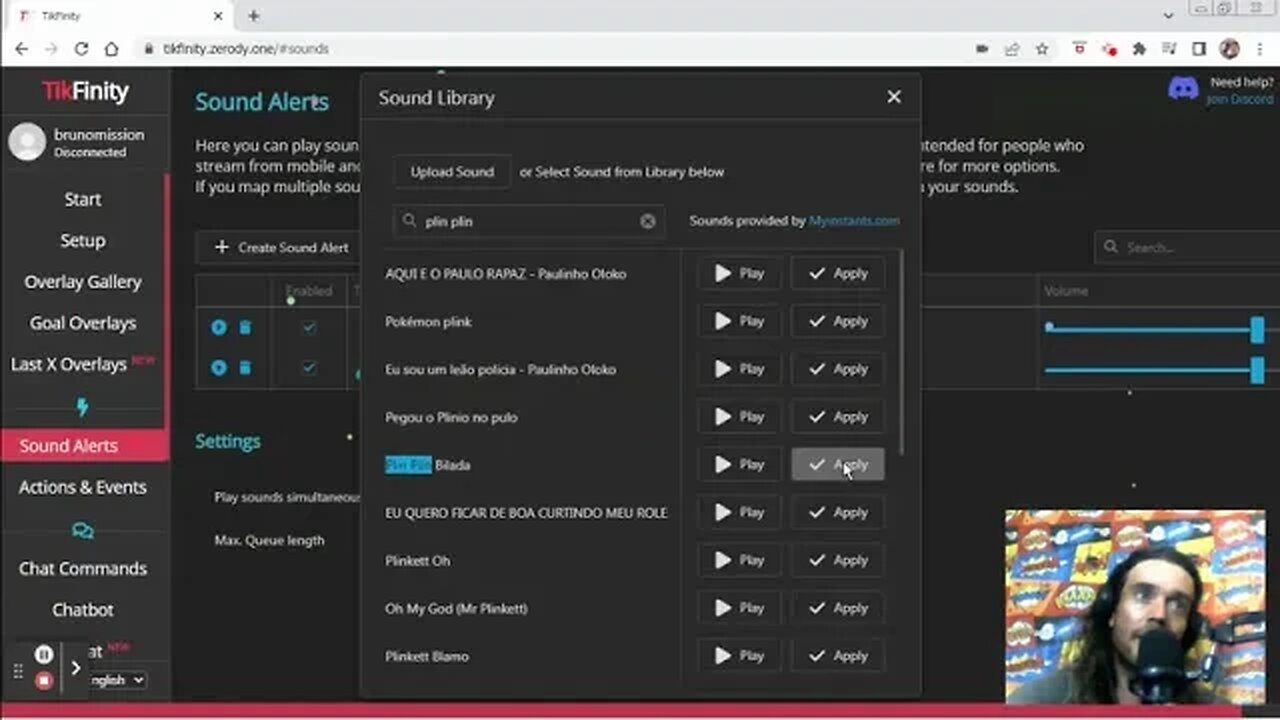
Task: Play the second sound alert in table
Action: (219, 368)
